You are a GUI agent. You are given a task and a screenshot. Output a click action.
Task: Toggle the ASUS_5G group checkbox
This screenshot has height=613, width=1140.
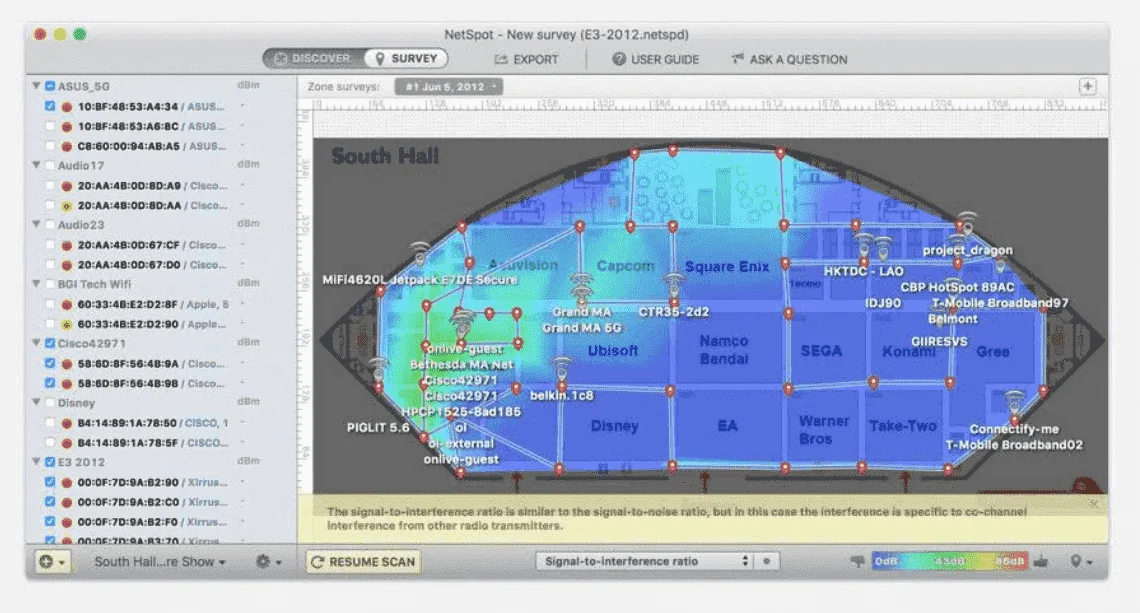[x=49, y=86]
